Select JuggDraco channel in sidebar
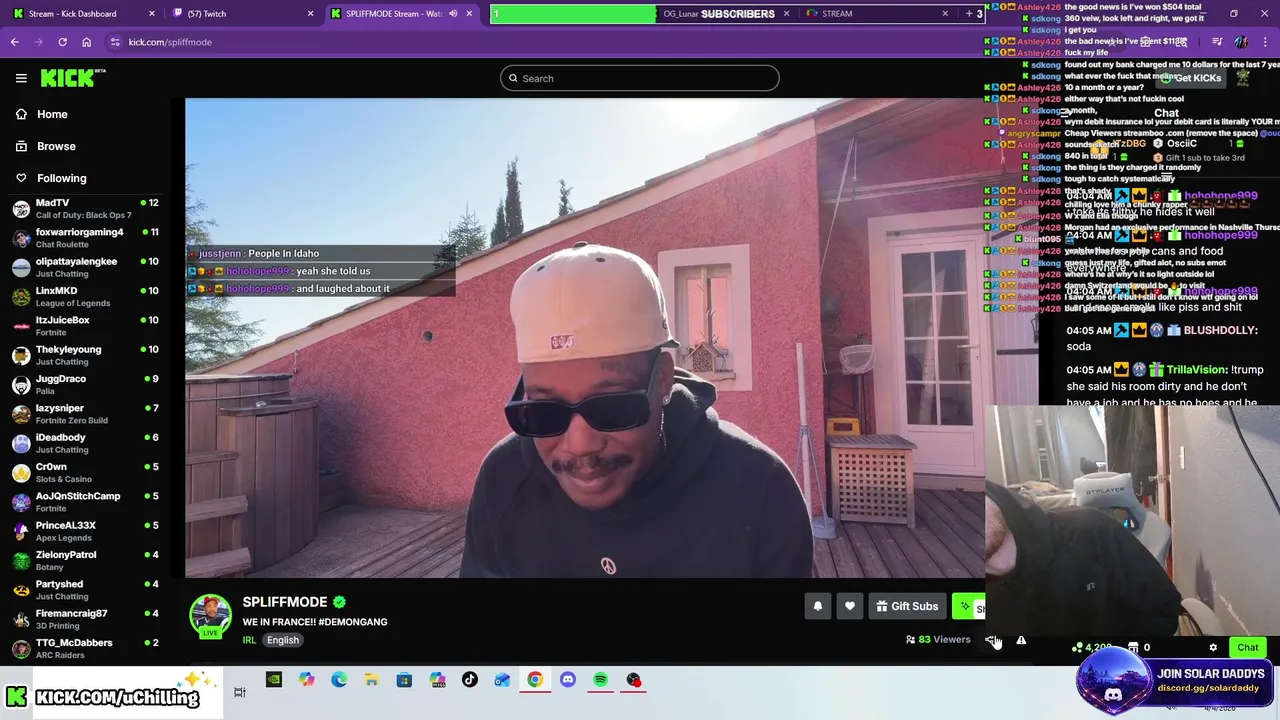The height and width of the screenshot is (720, 1280). [x=85, y=384]
